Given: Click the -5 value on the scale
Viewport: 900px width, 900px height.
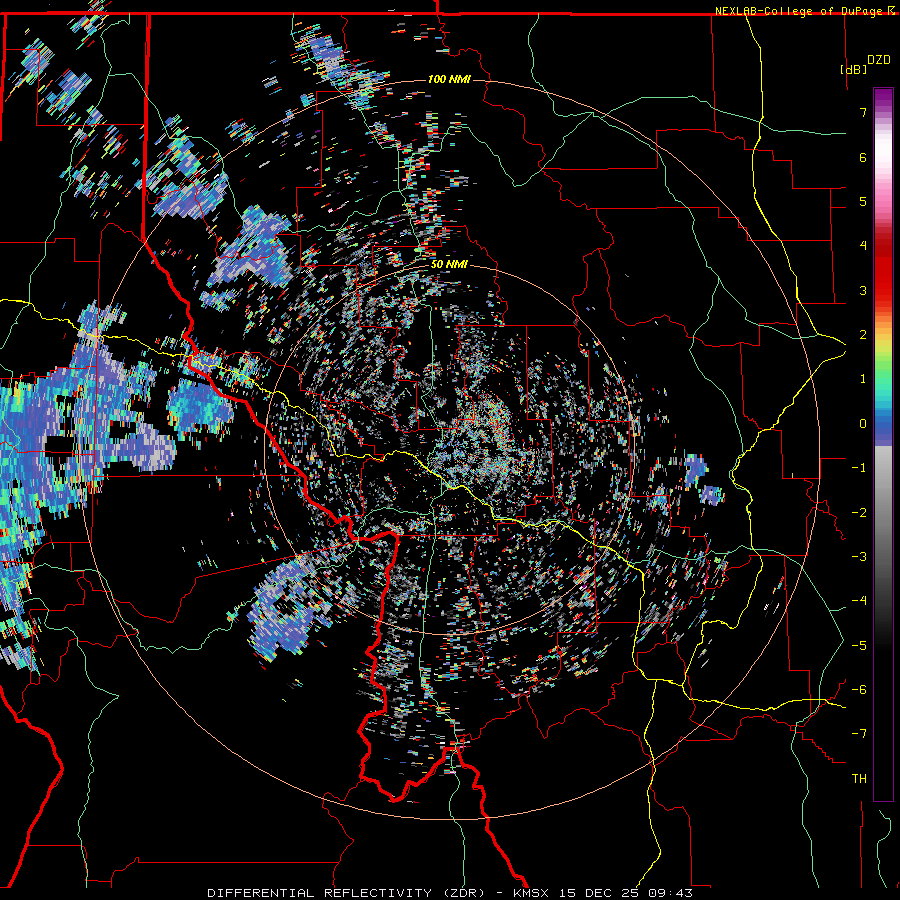Looking at the screenshot, I should 859,645.
